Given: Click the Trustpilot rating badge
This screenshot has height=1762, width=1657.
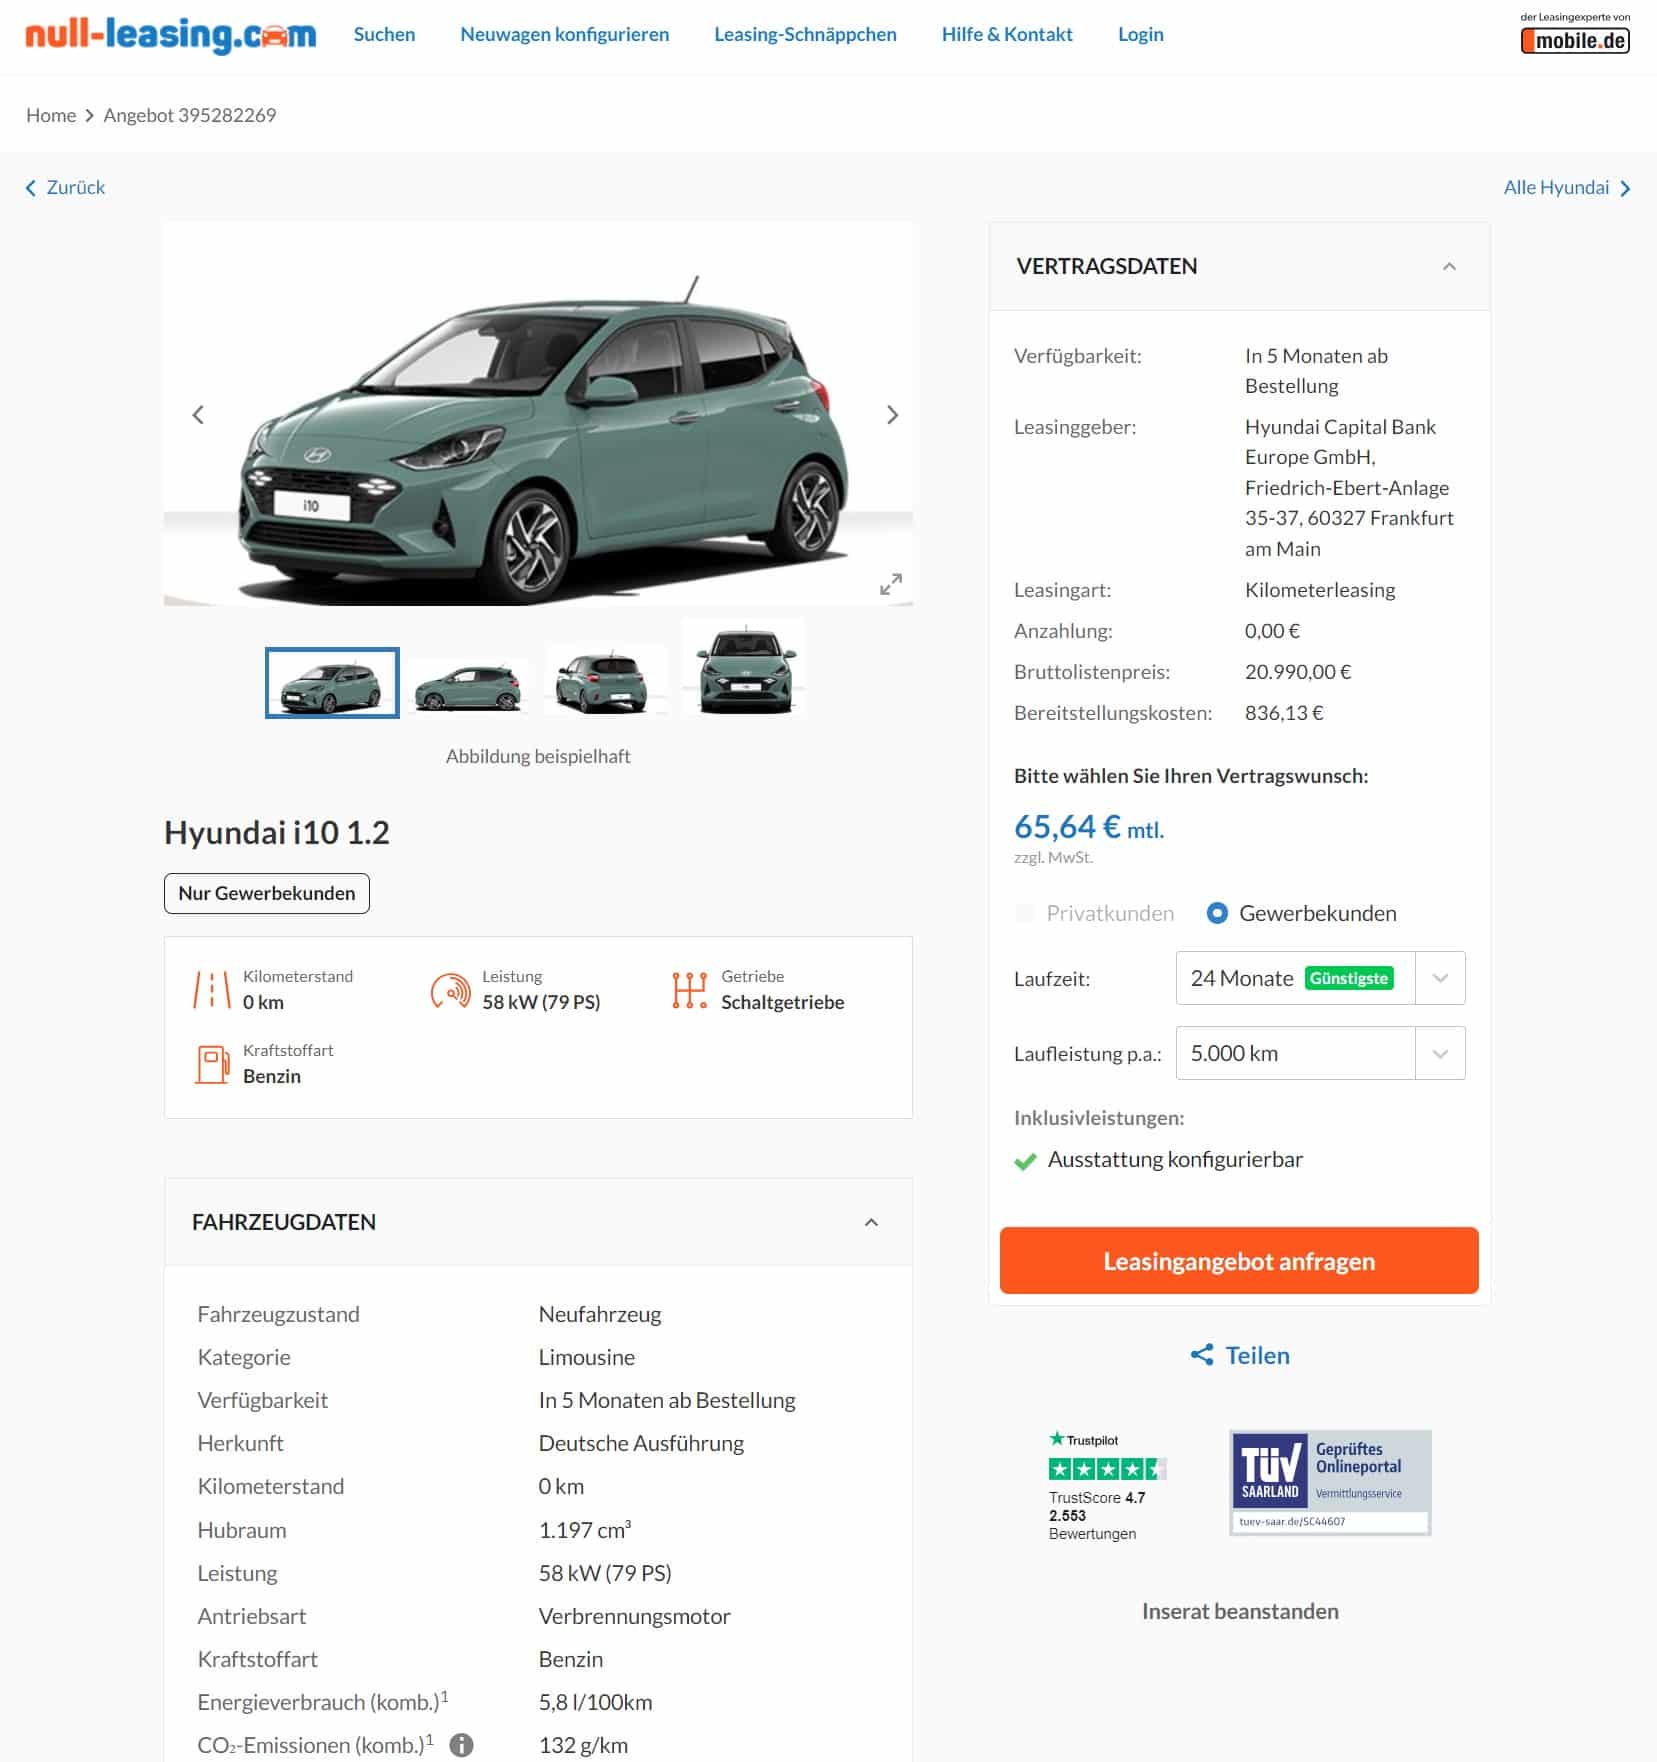Looking at the screenshot, I should point(1106,1486).
